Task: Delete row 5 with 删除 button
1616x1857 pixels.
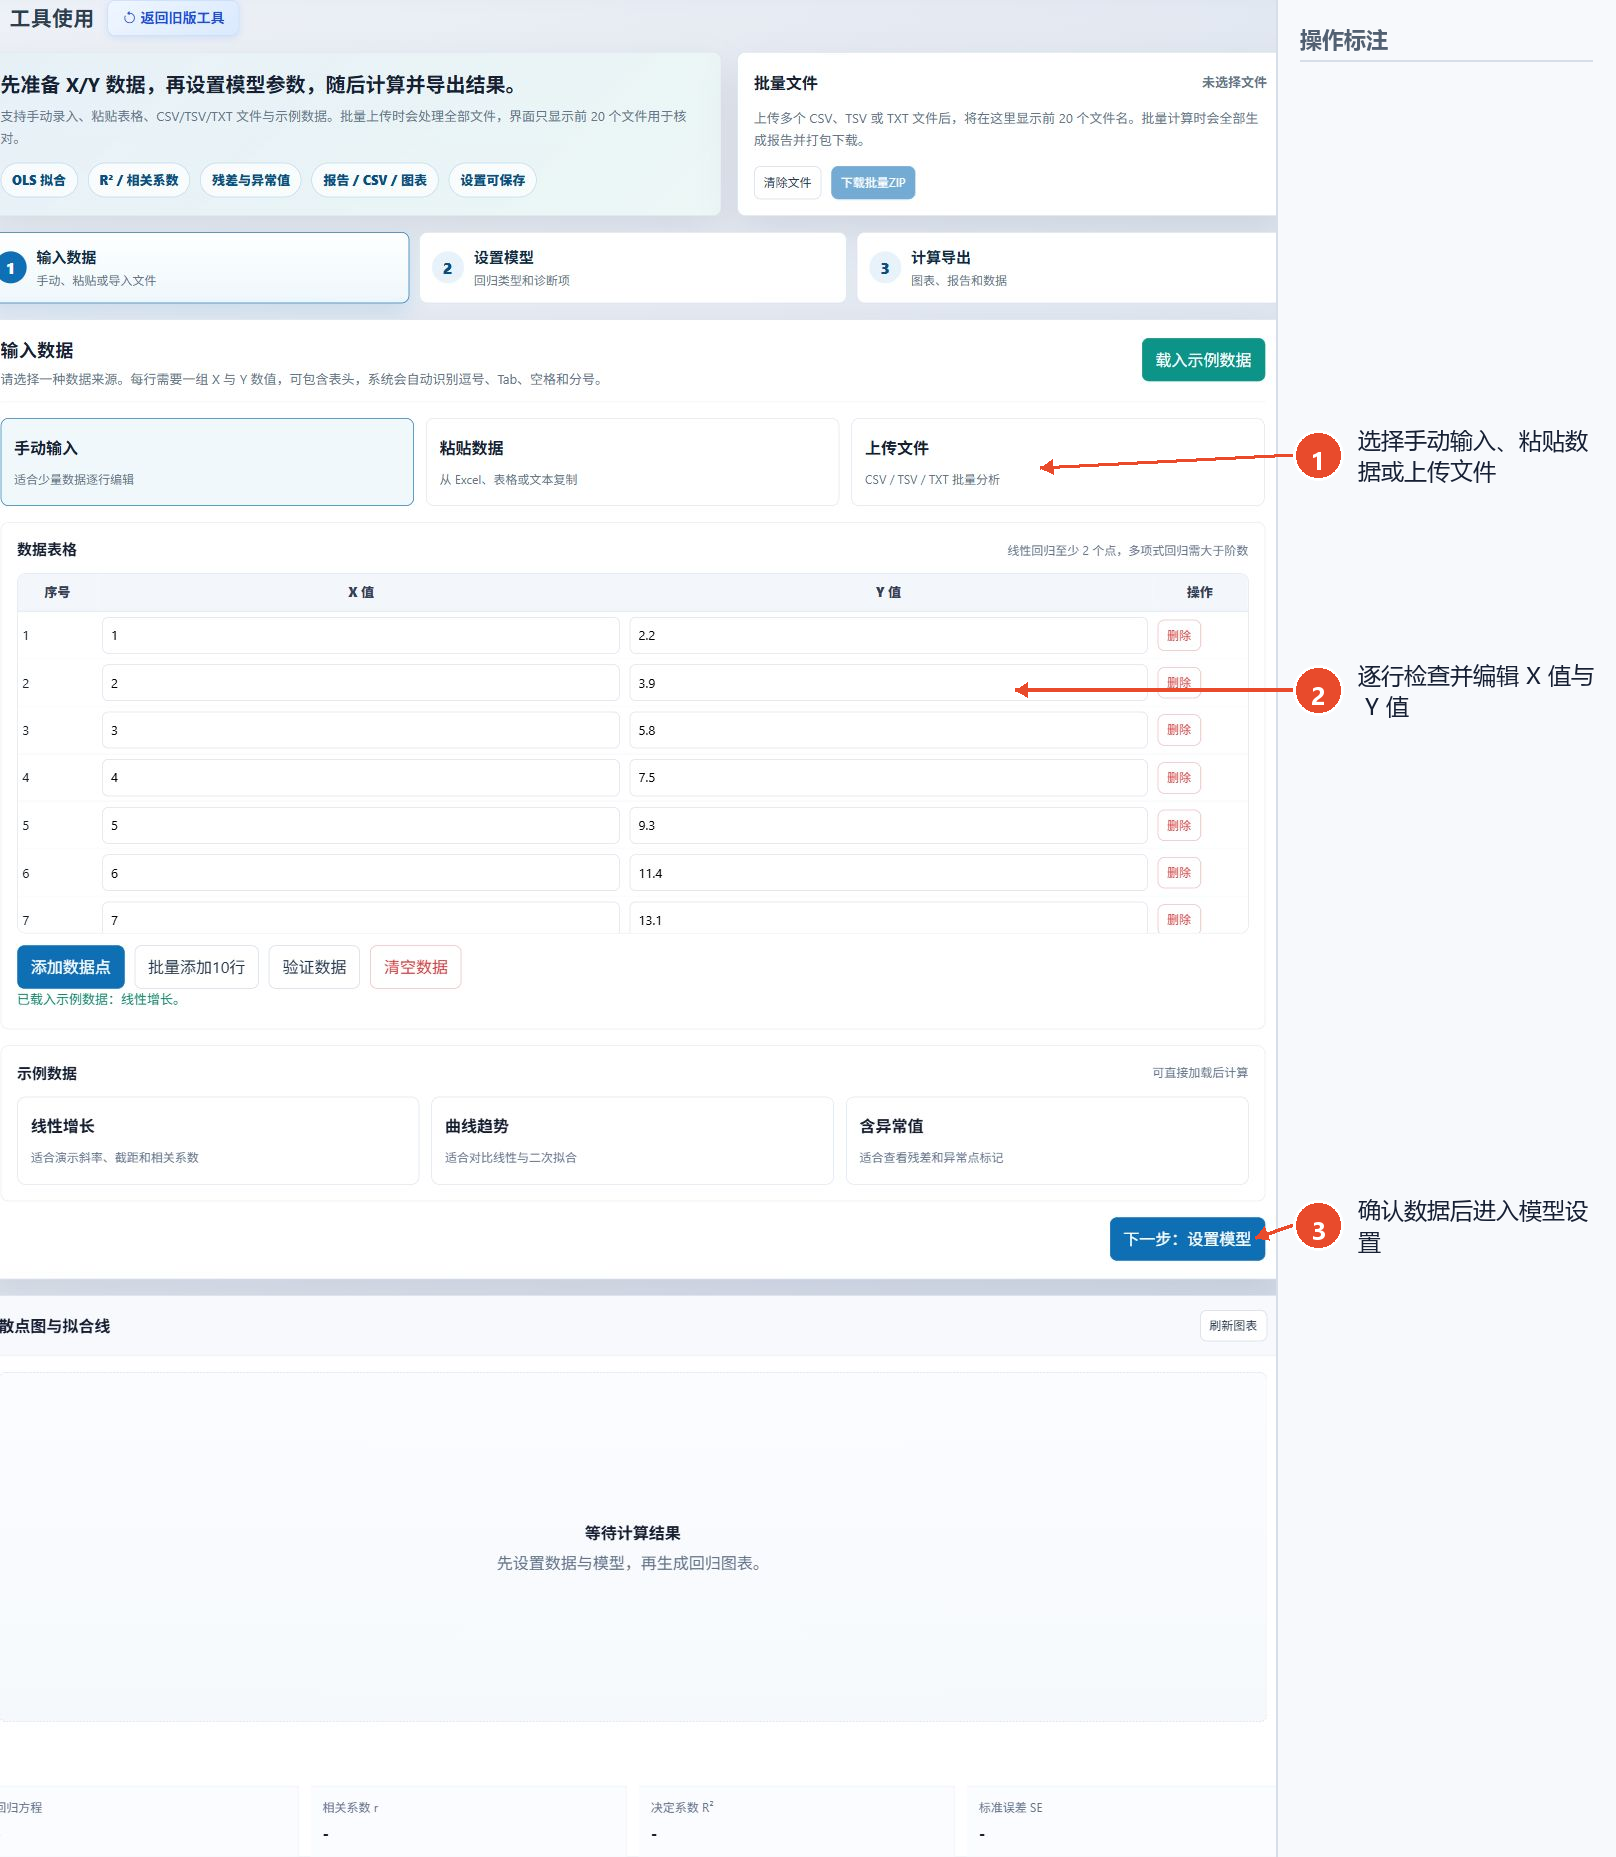Action: click(x=1179, y=826)
